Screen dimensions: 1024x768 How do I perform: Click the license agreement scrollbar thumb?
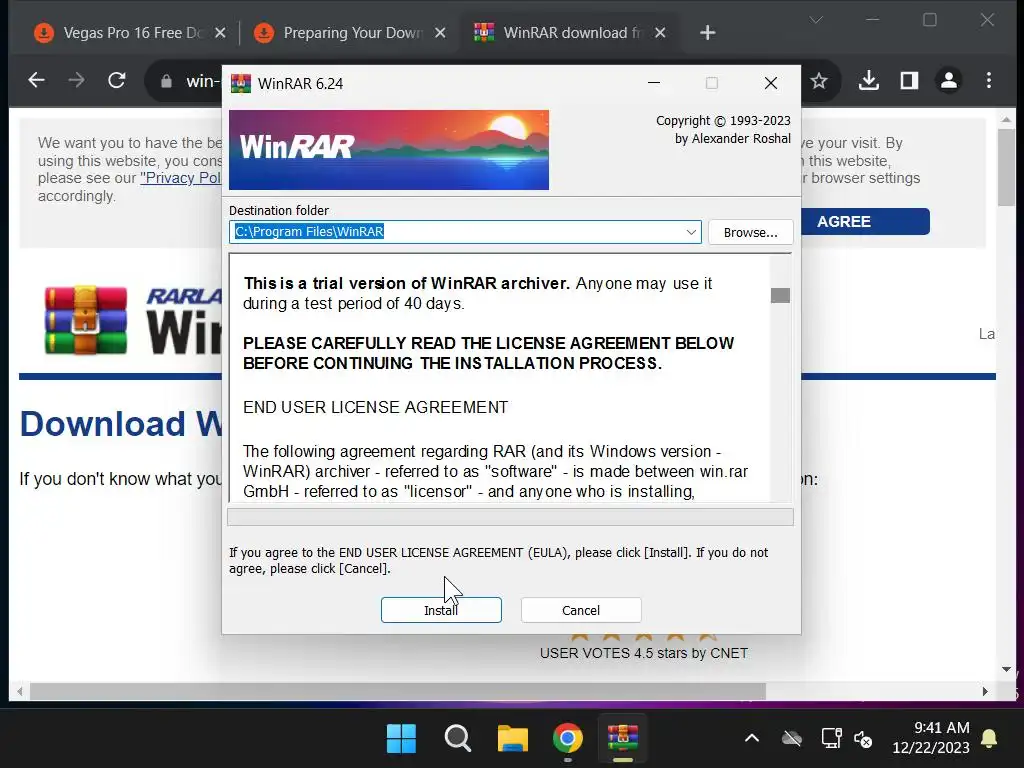(780, 295)
